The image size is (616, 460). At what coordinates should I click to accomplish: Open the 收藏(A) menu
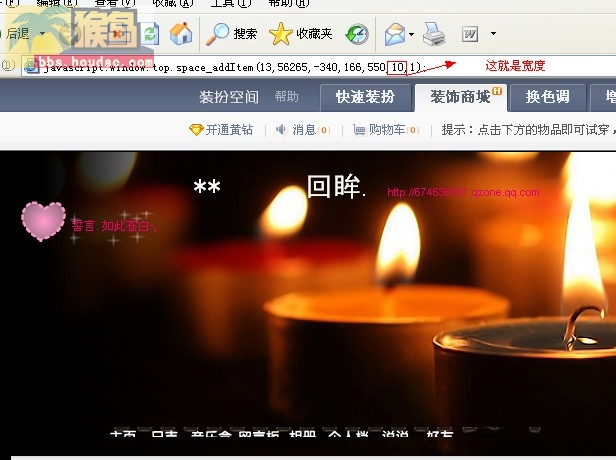pos(173,3)
